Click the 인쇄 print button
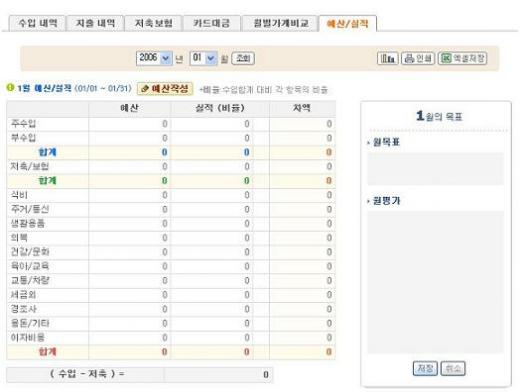 tap(418, 58)
